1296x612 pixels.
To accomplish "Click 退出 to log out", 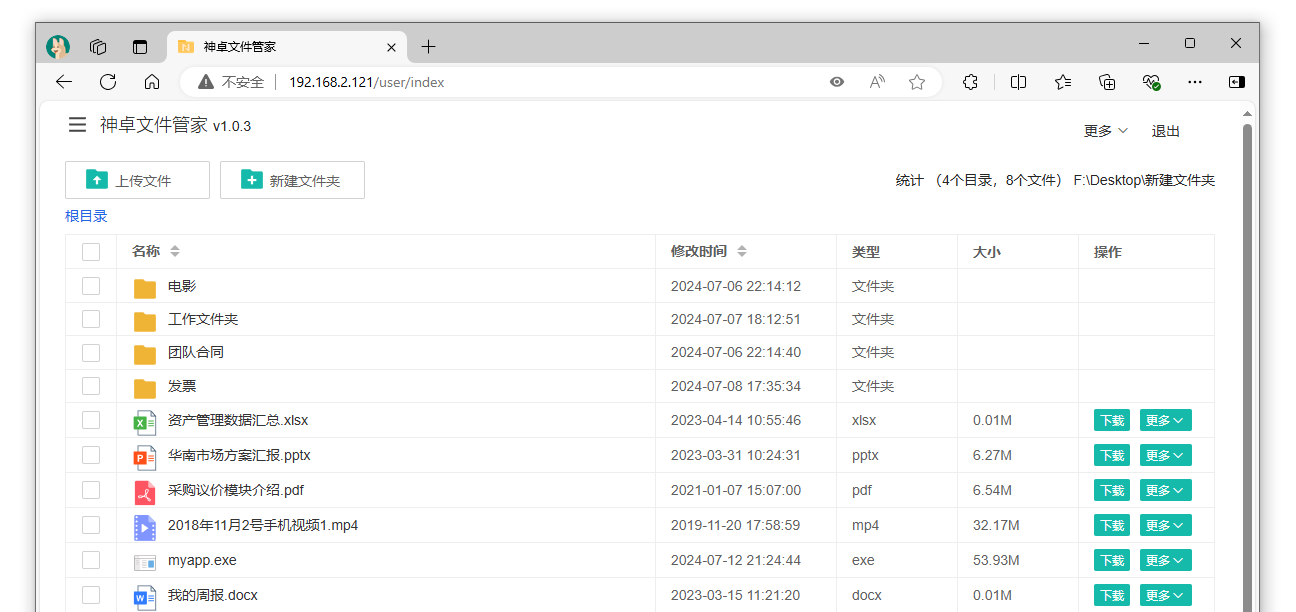I will click(1166, 131).
